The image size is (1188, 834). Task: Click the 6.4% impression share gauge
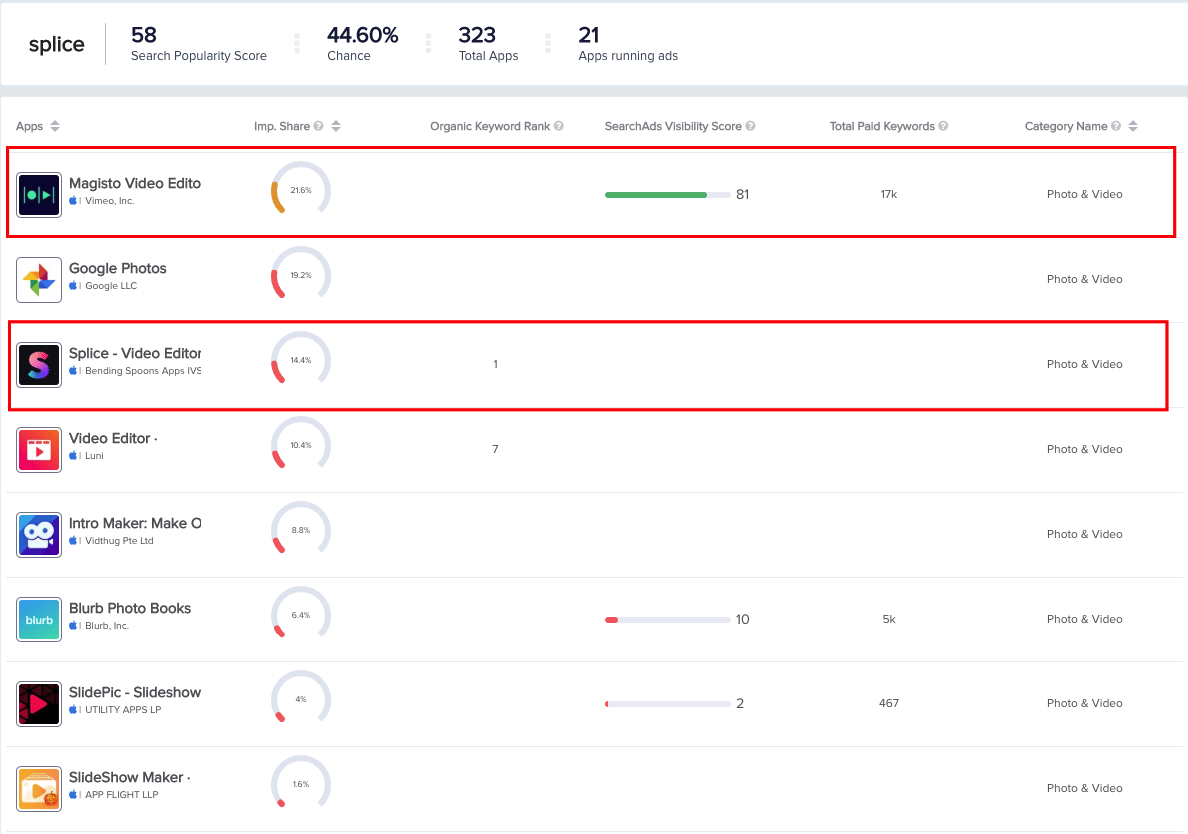pos(301,614)
